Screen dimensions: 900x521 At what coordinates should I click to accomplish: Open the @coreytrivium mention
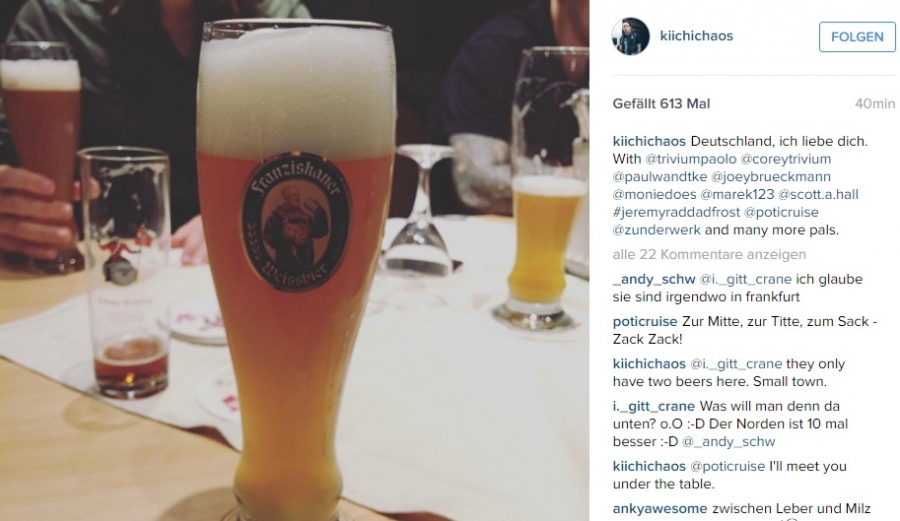point(785,159)
